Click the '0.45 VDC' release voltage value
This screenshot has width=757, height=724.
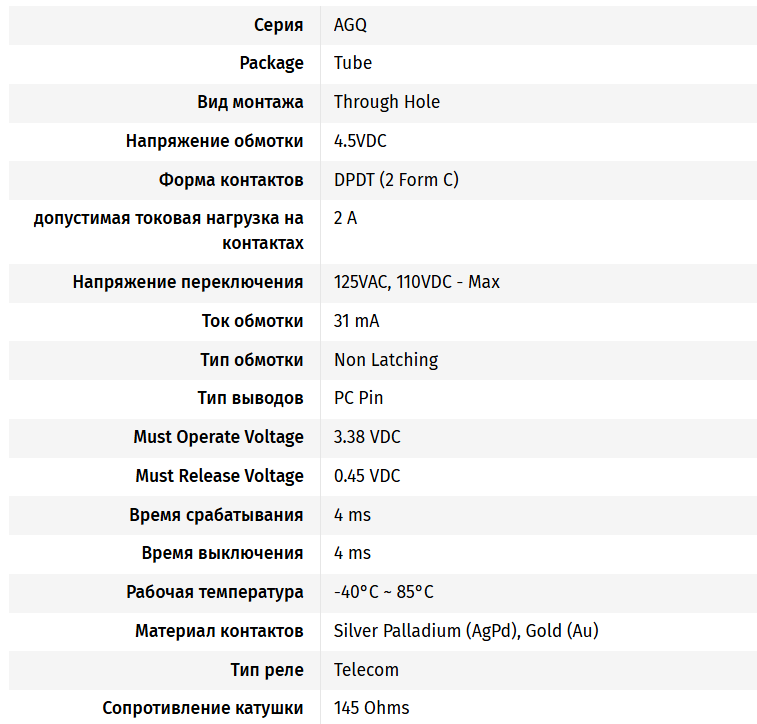[x=367, y=476]
